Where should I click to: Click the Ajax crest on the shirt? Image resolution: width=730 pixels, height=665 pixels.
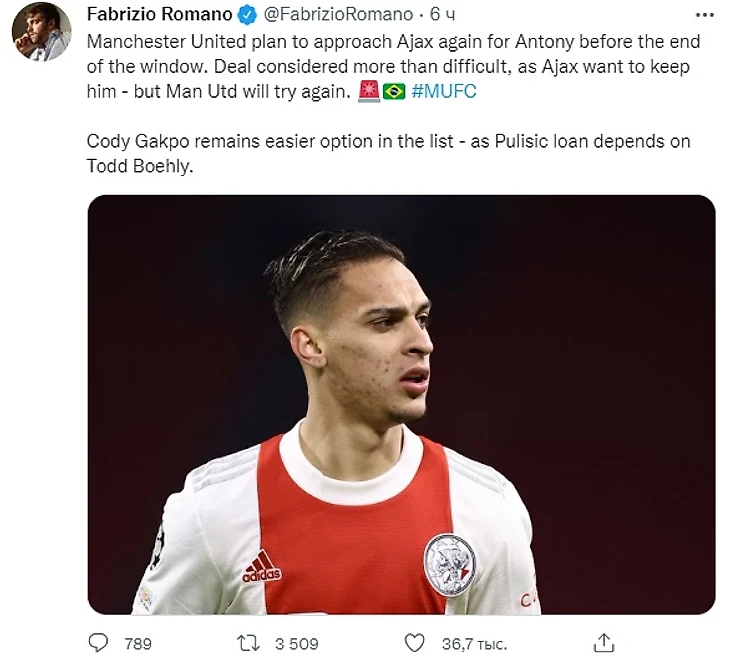tap(449, 564)
